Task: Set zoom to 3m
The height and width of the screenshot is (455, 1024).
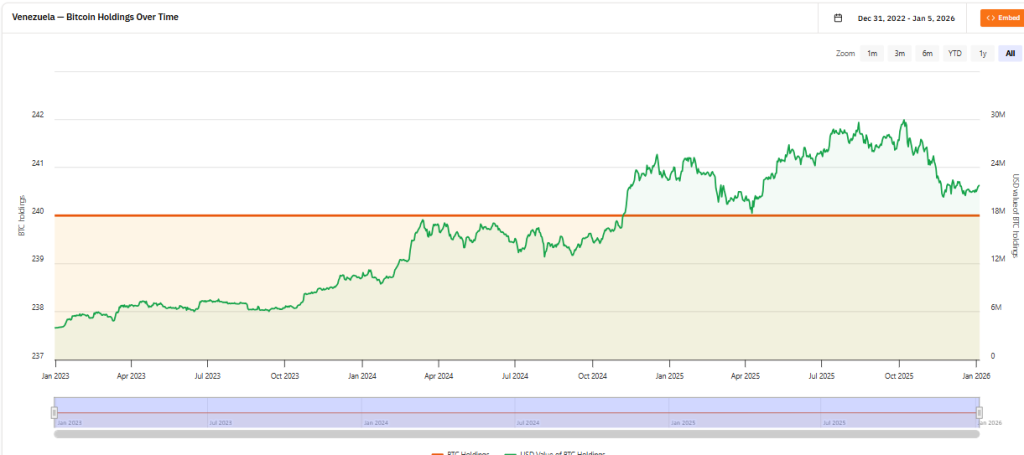Action: click(900, 53)
